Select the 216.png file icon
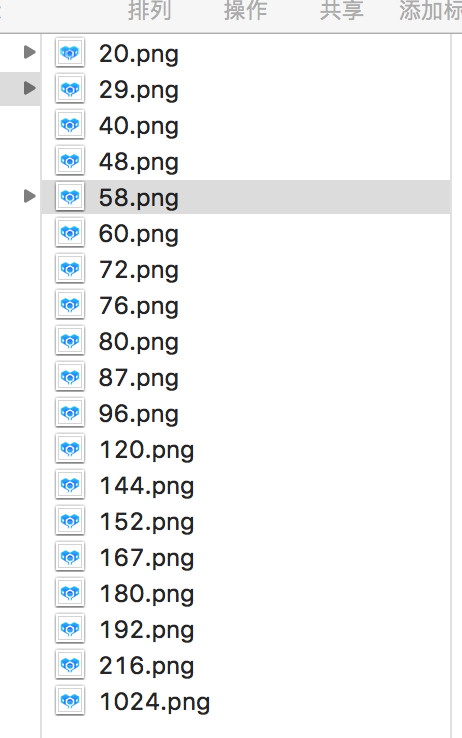 pos(70,665)
